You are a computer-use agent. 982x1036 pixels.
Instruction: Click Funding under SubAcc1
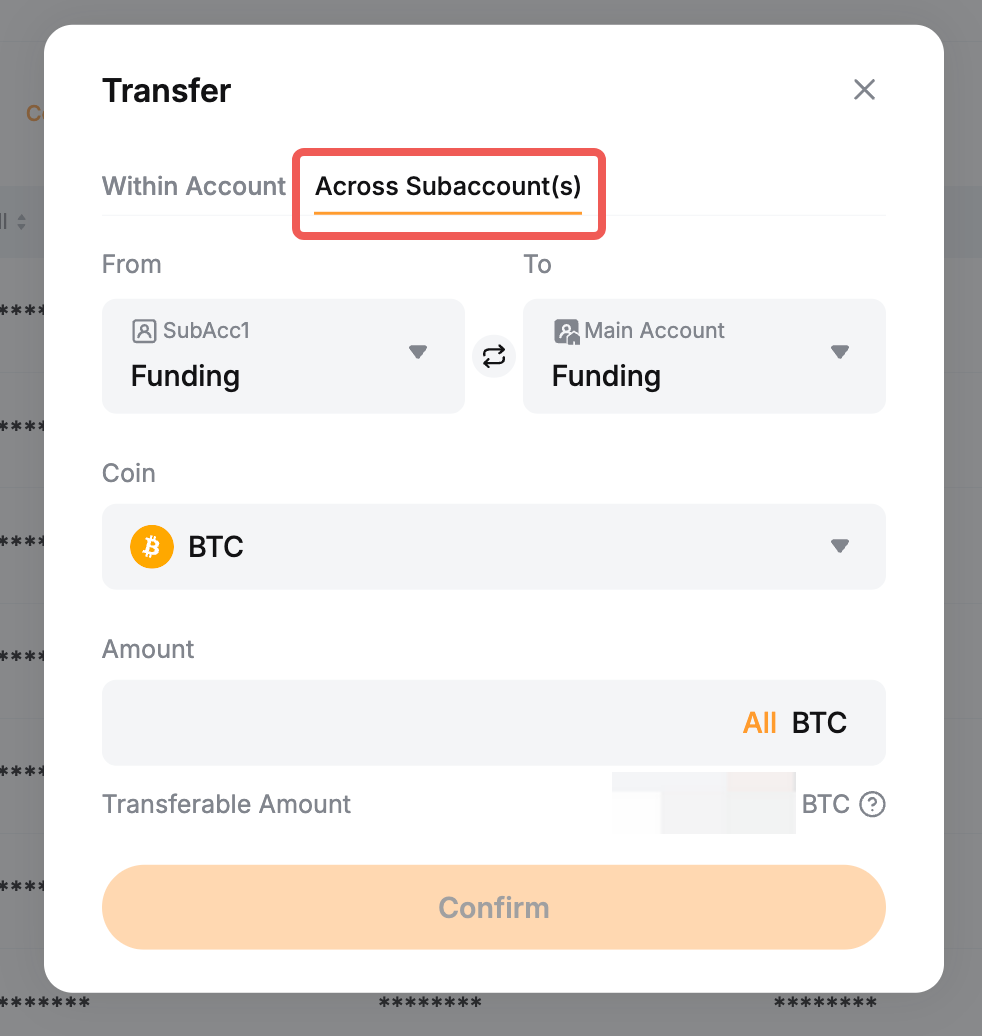(x=185, y=377)
